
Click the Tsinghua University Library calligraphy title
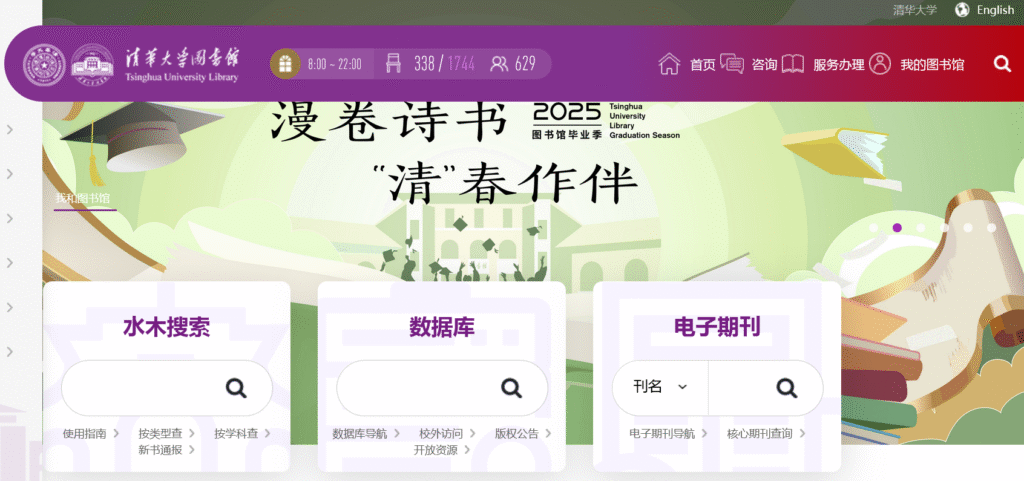pos(182,64)
